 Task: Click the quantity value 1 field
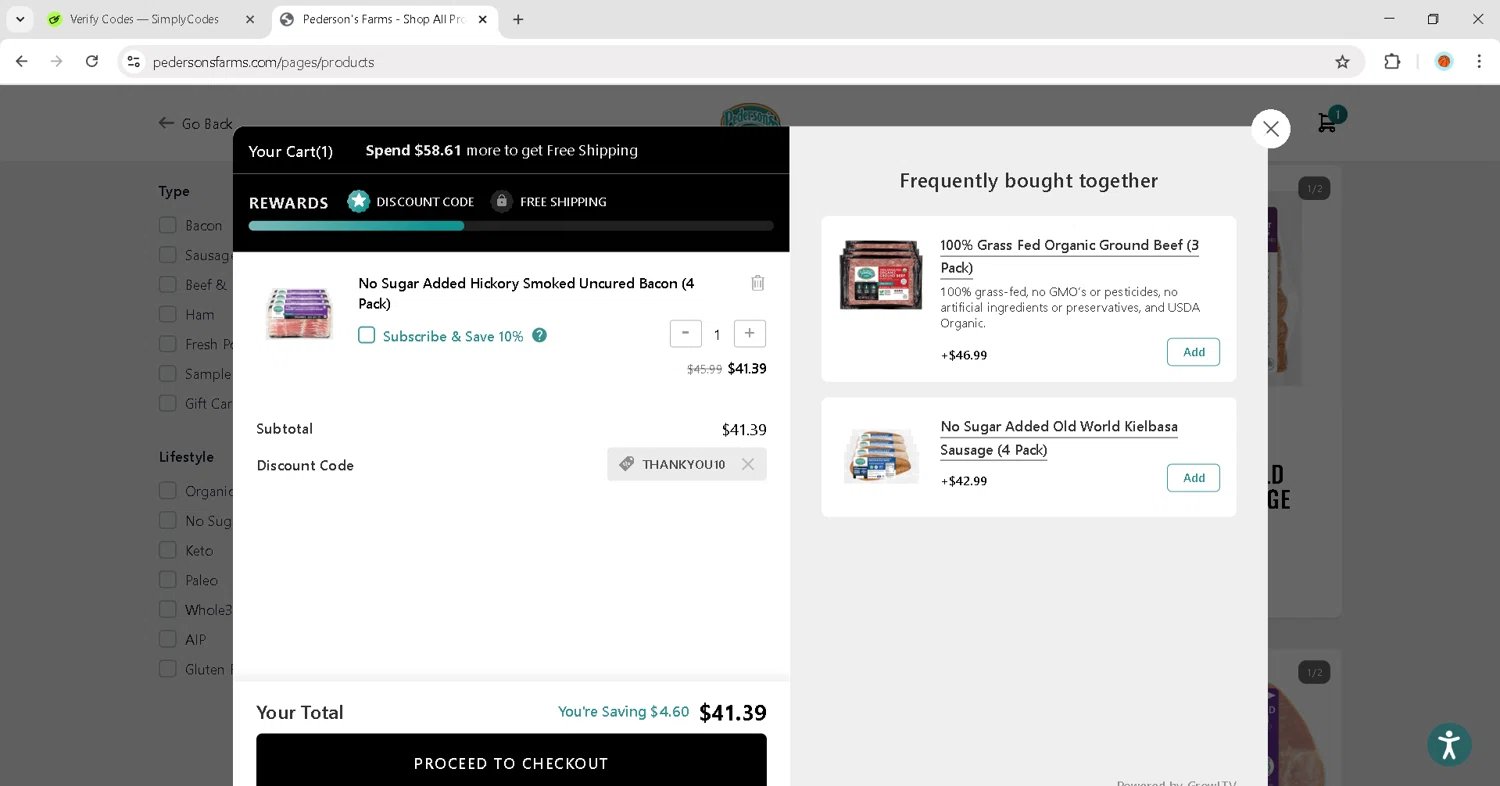[x=717, y=334]
